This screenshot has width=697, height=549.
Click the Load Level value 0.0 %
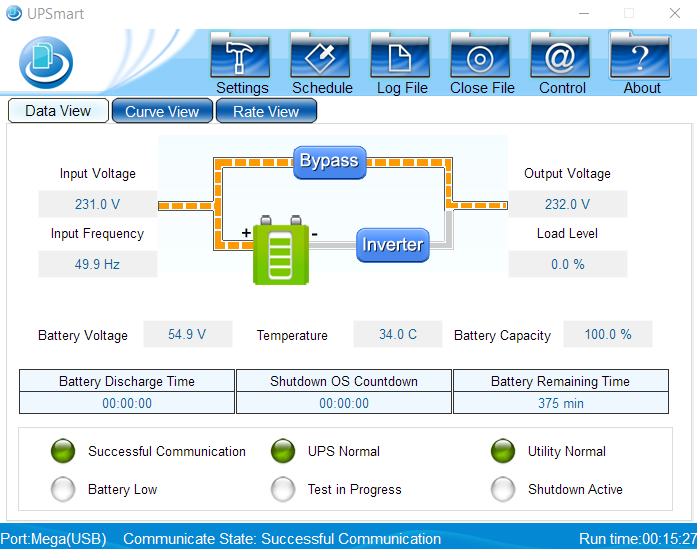tap(568, 264)
